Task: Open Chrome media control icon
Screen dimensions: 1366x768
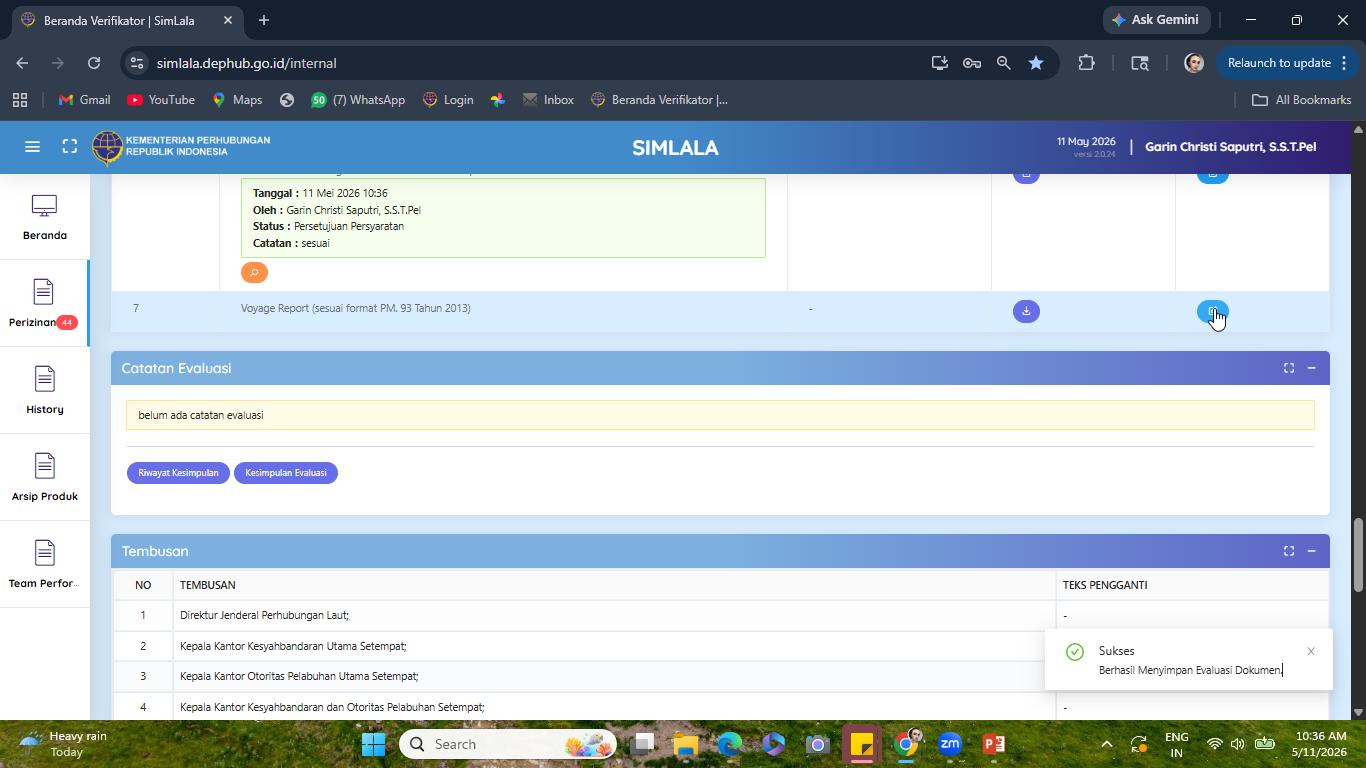Action: coord(1139,63)
